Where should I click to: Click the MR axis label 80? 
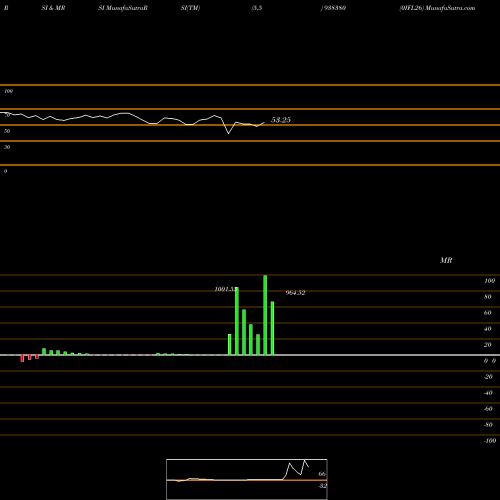(488, 297)
